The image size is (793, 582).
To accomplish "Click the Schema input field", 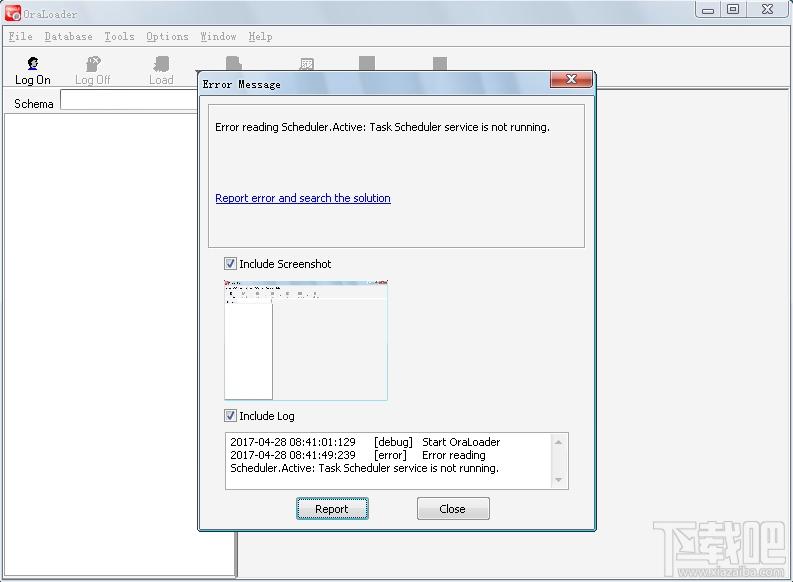I will click(x=129, y=100).
